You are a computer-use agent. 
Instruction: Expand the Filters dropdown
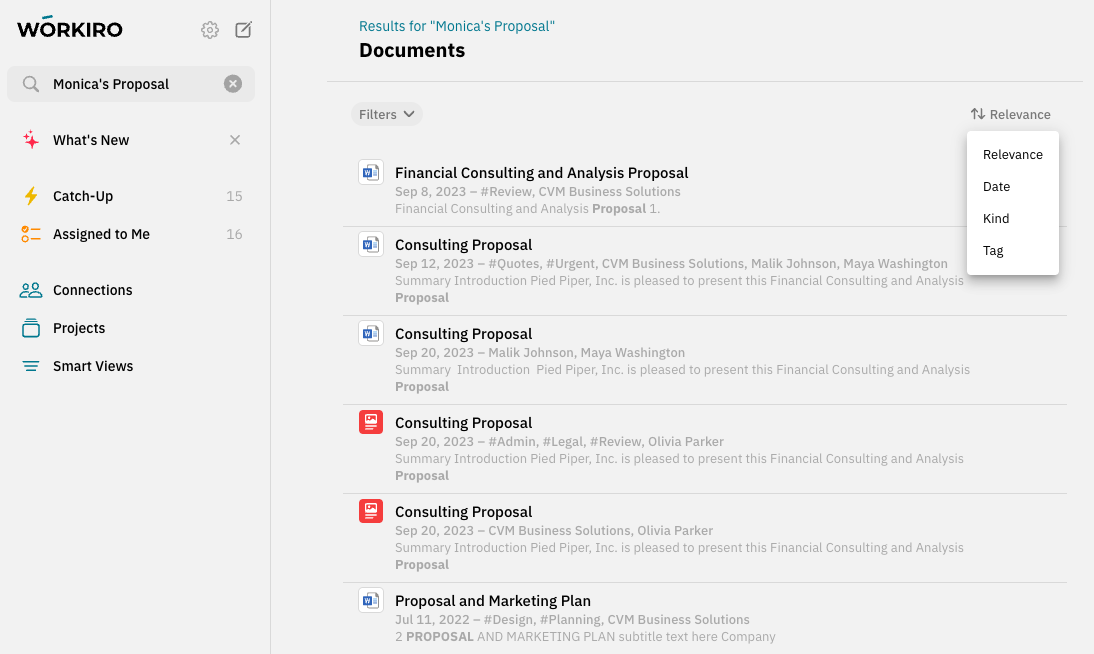click(386, 114)
